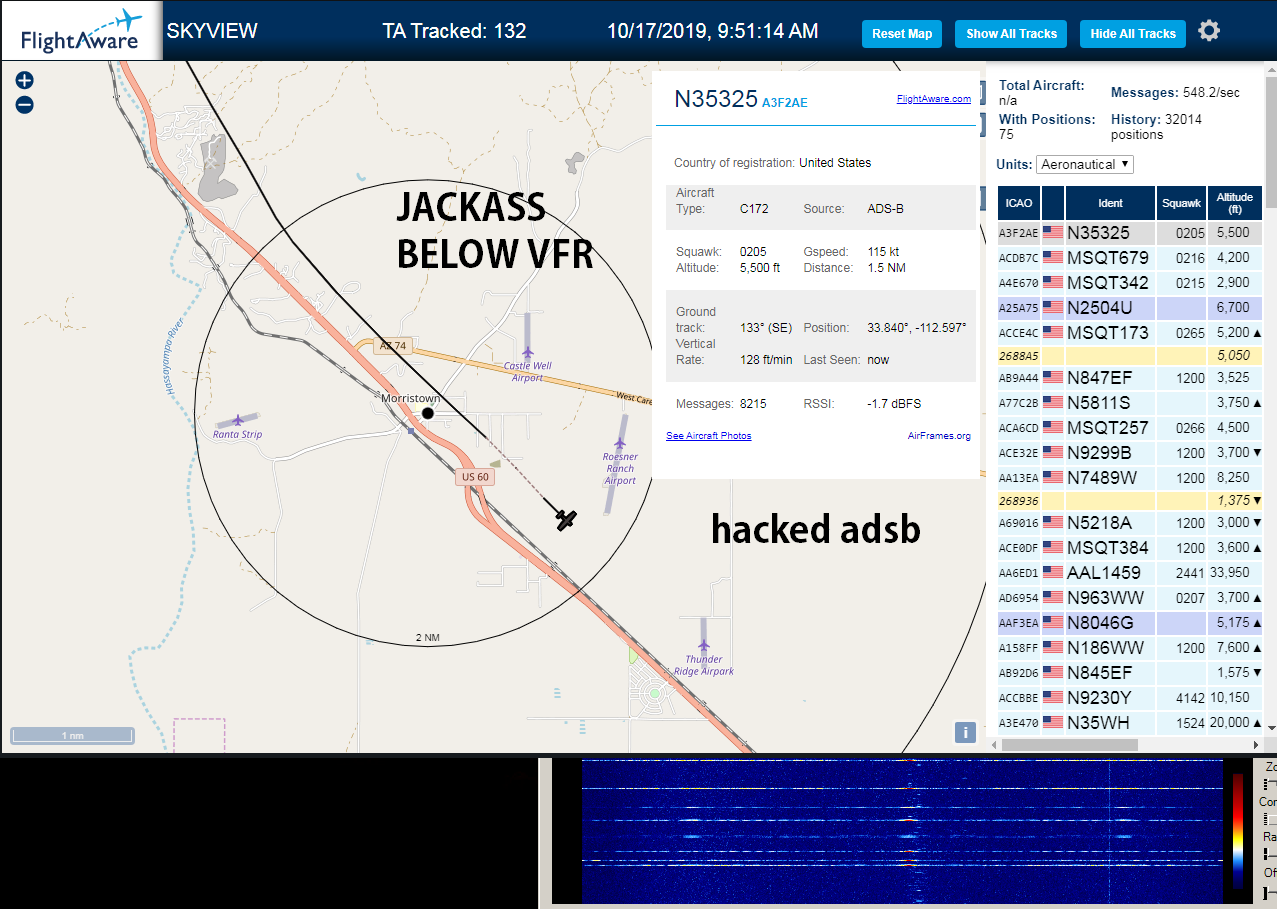Open the AirFrames.org link
The height and width of the screenshot is (909, 1277).
[939, 436]
